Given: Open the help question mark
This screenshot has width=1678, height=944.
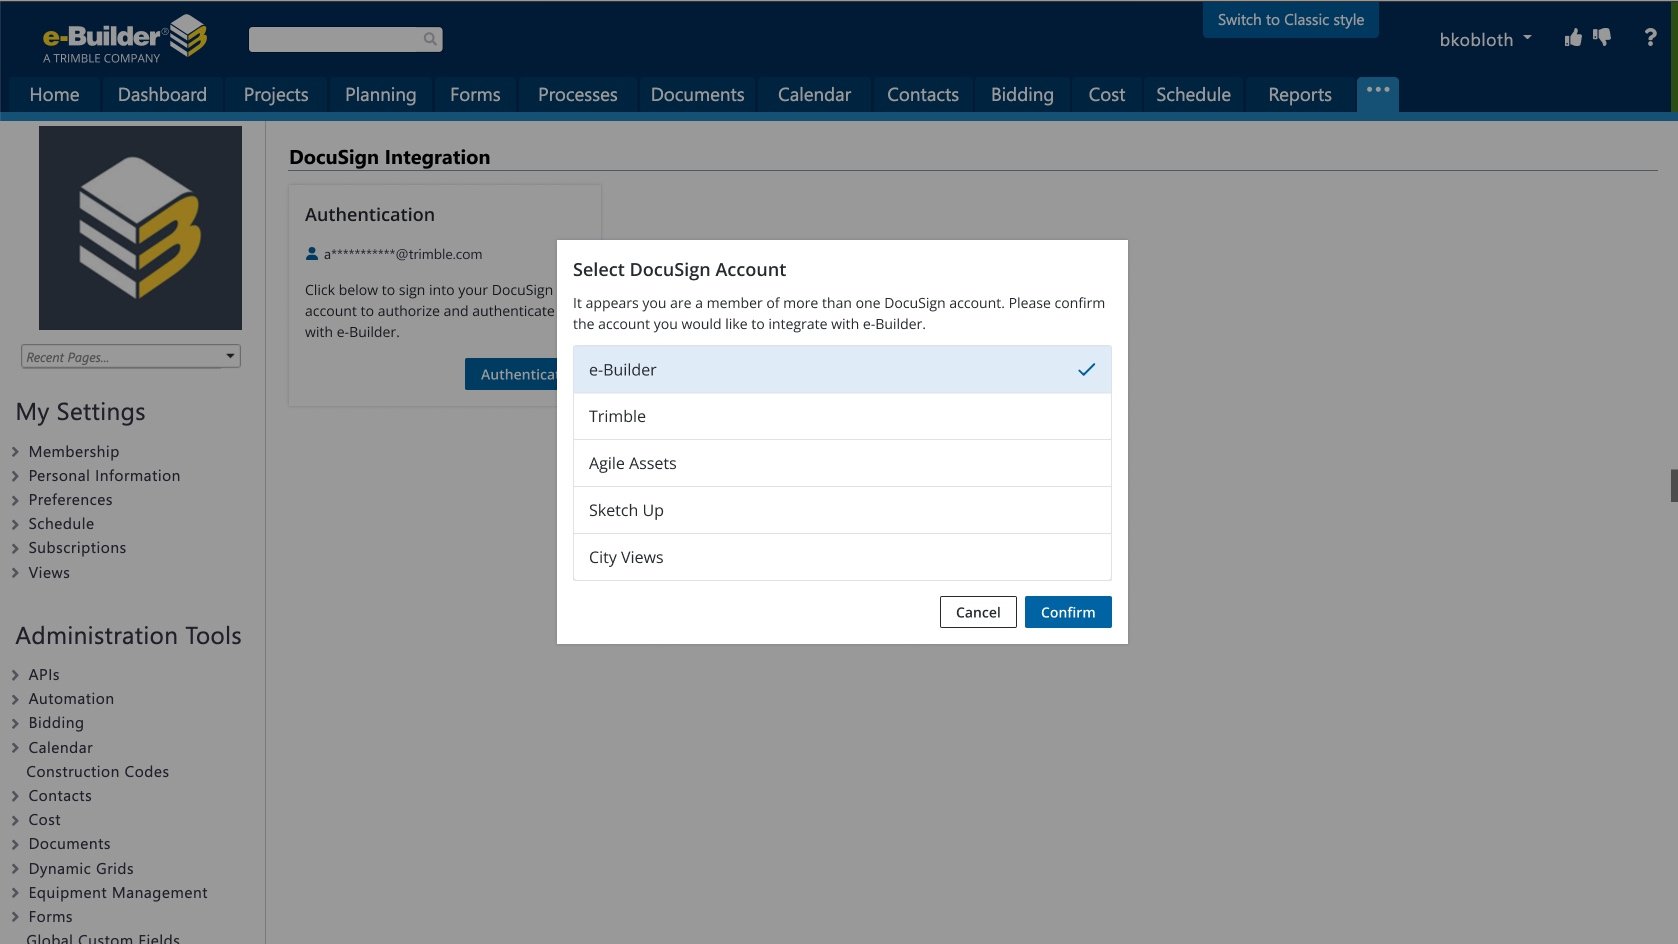Looking at the screenshot, I should [1650, 38].
